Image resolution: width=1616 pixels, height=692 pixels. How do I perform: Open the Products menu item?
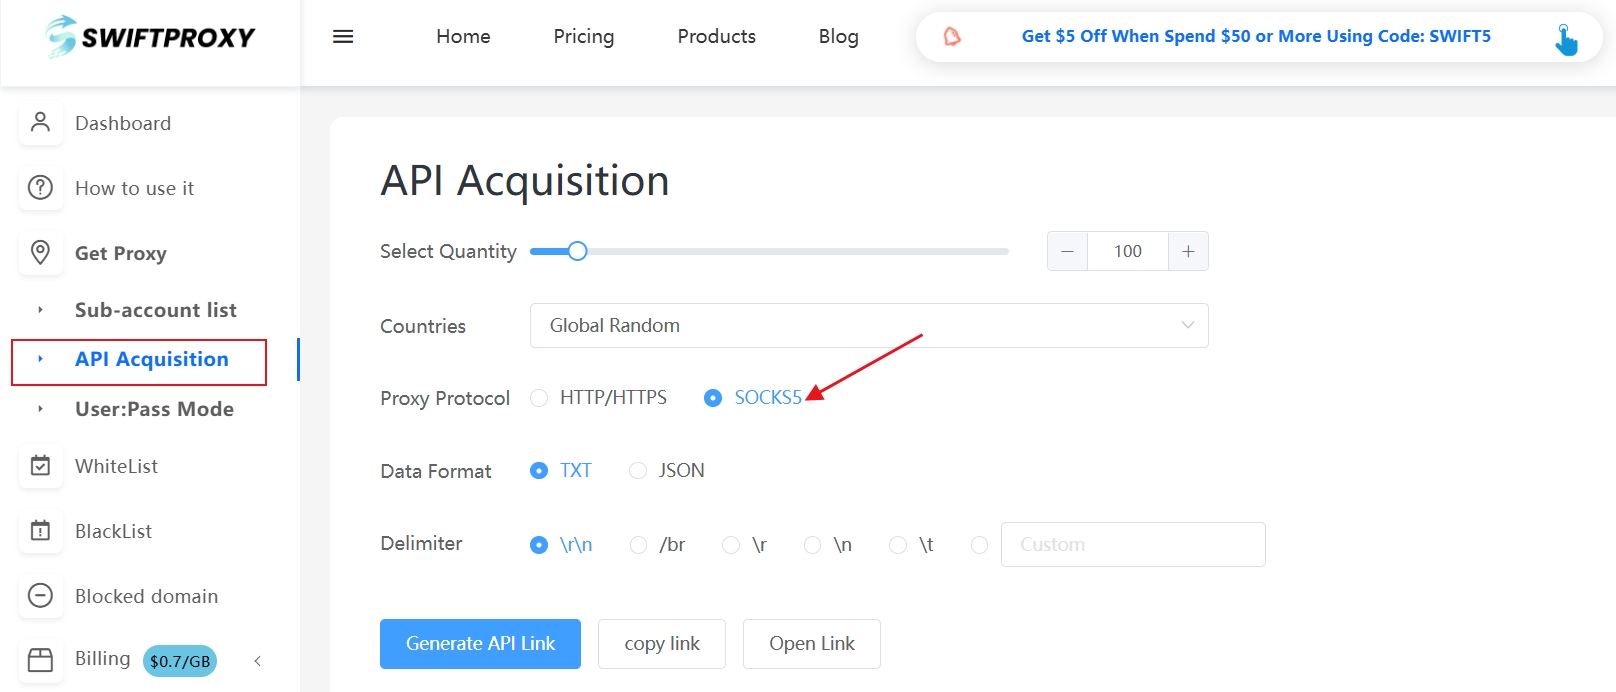coord(716,37)
